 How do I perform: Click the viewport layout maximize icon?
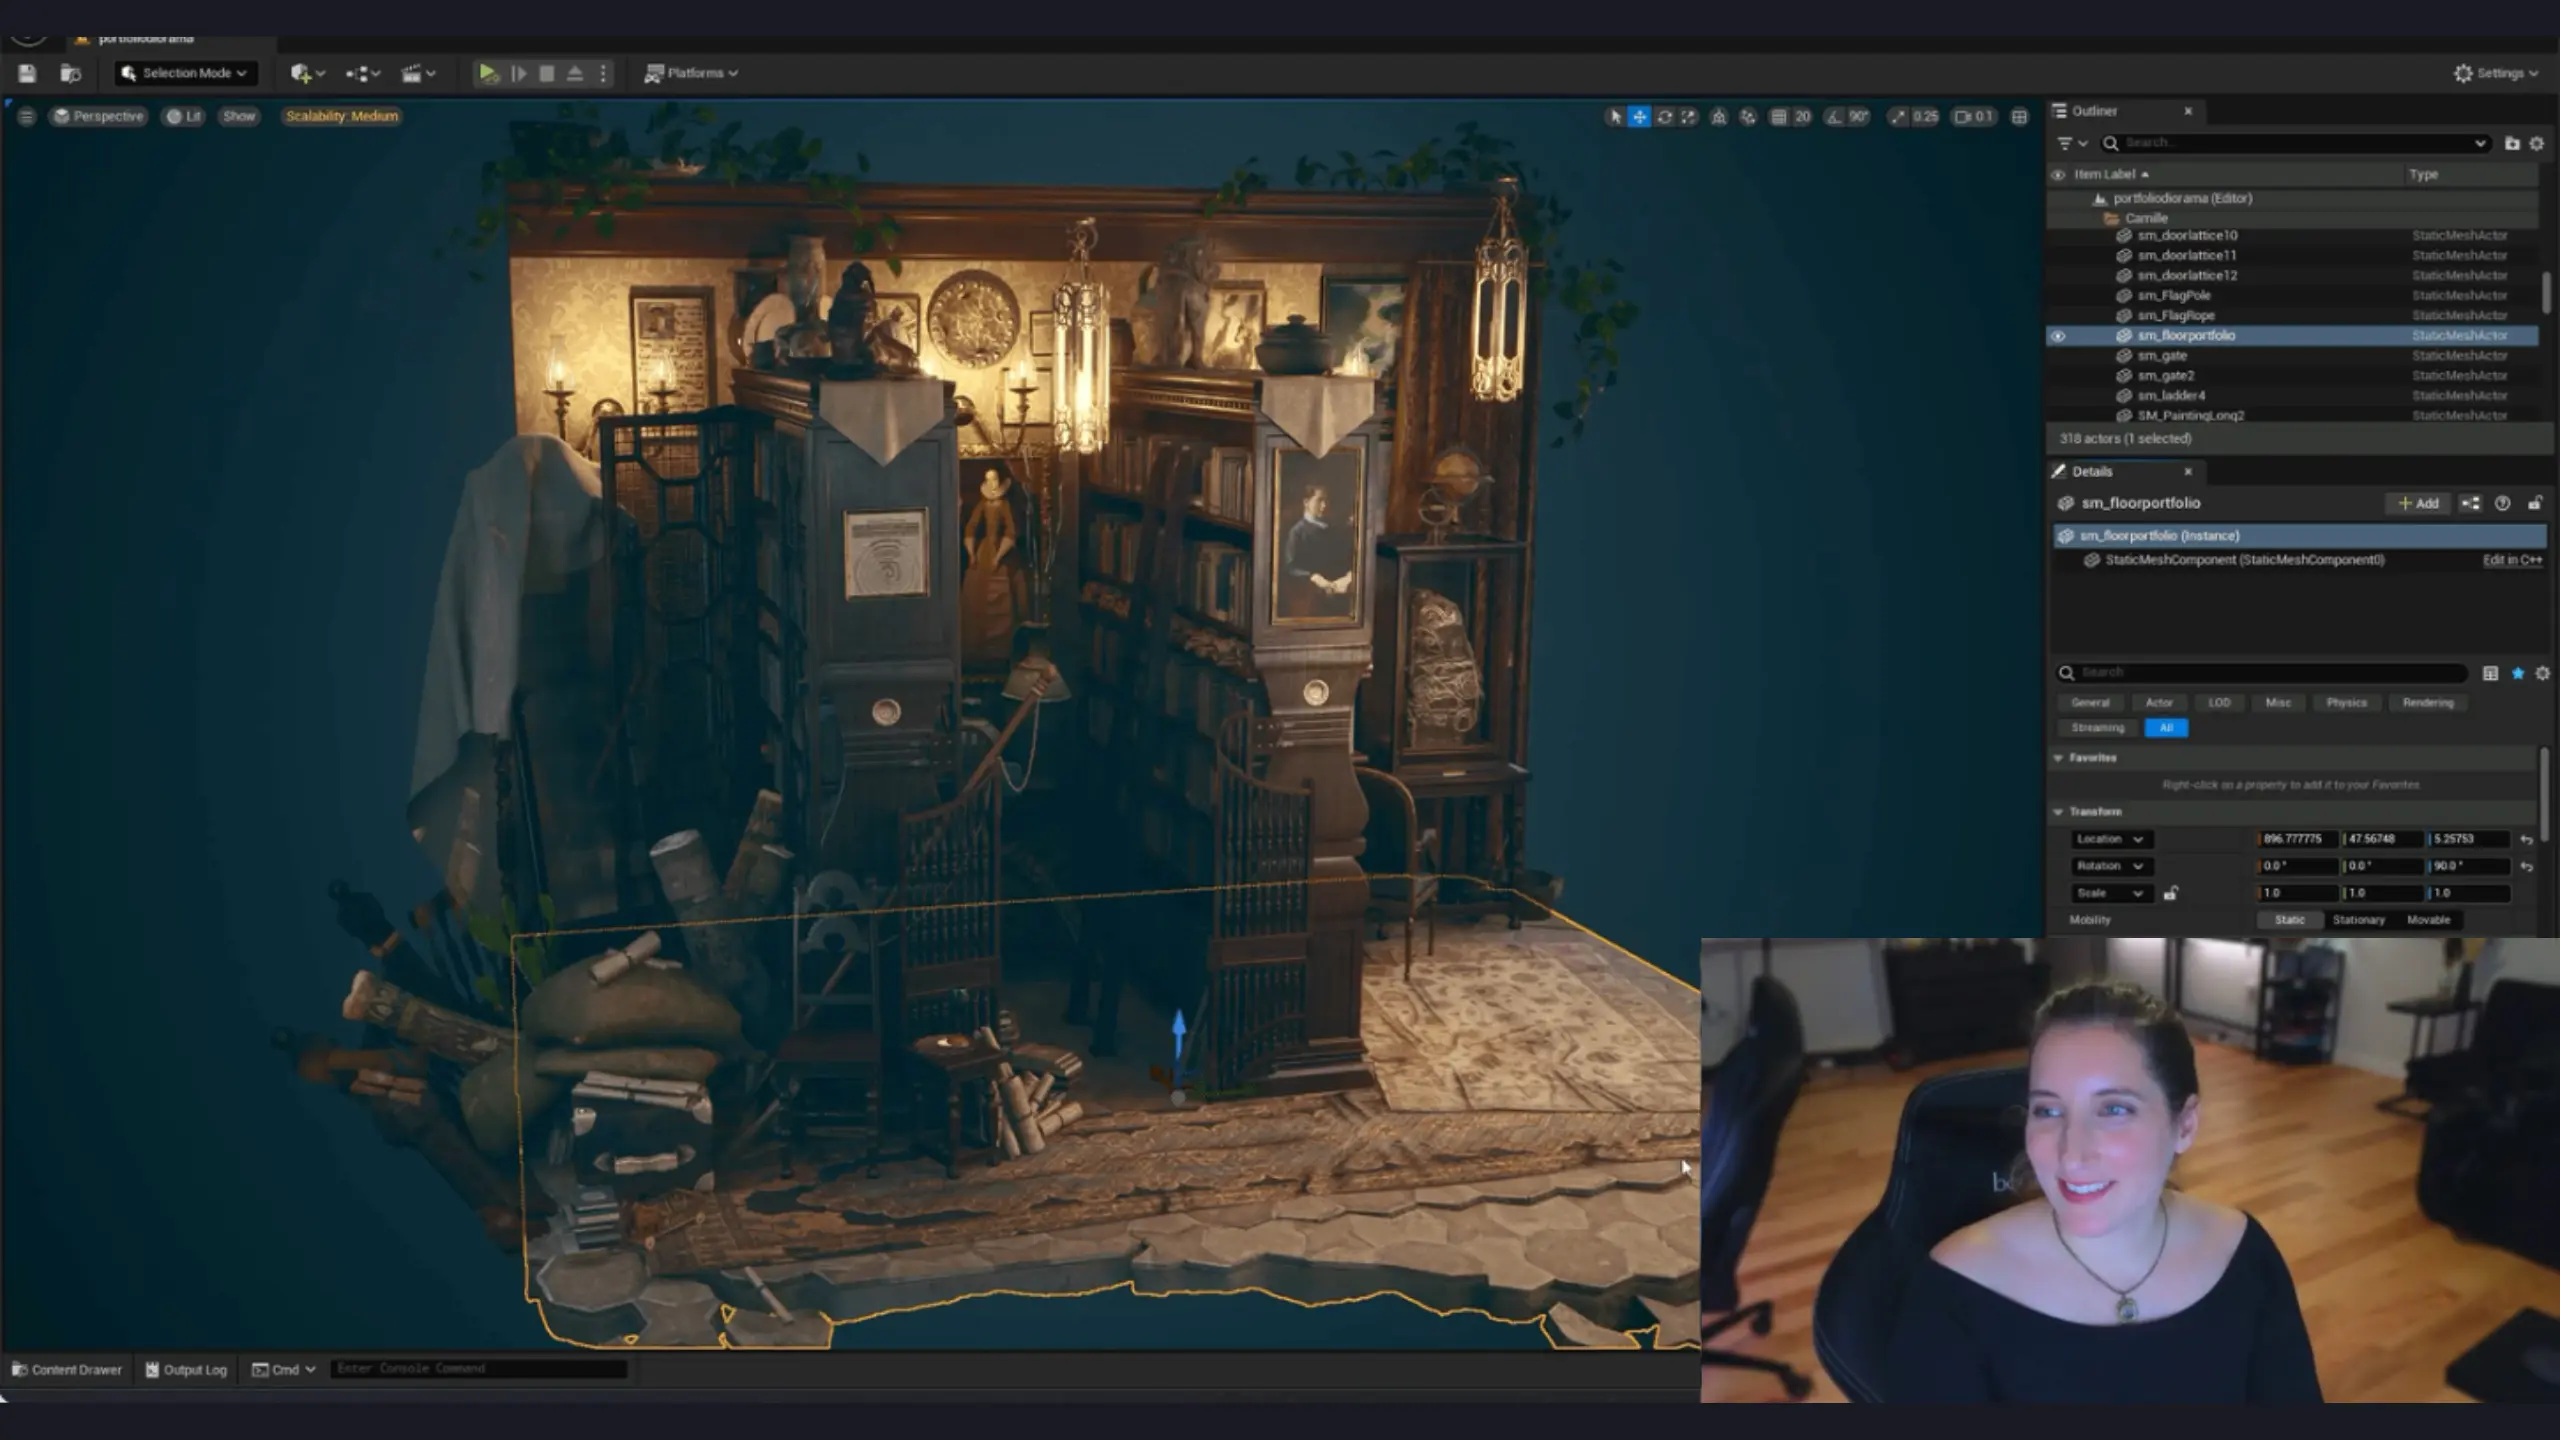2019,117
